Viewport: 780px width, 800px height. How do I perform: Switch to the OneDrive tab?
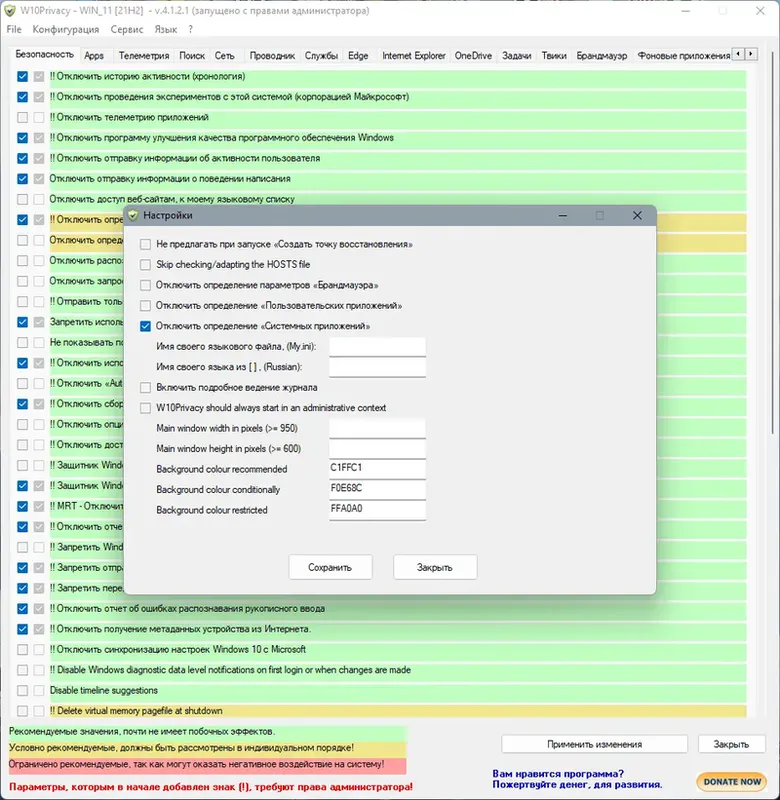pyautogui.click(x=473, y=56)
